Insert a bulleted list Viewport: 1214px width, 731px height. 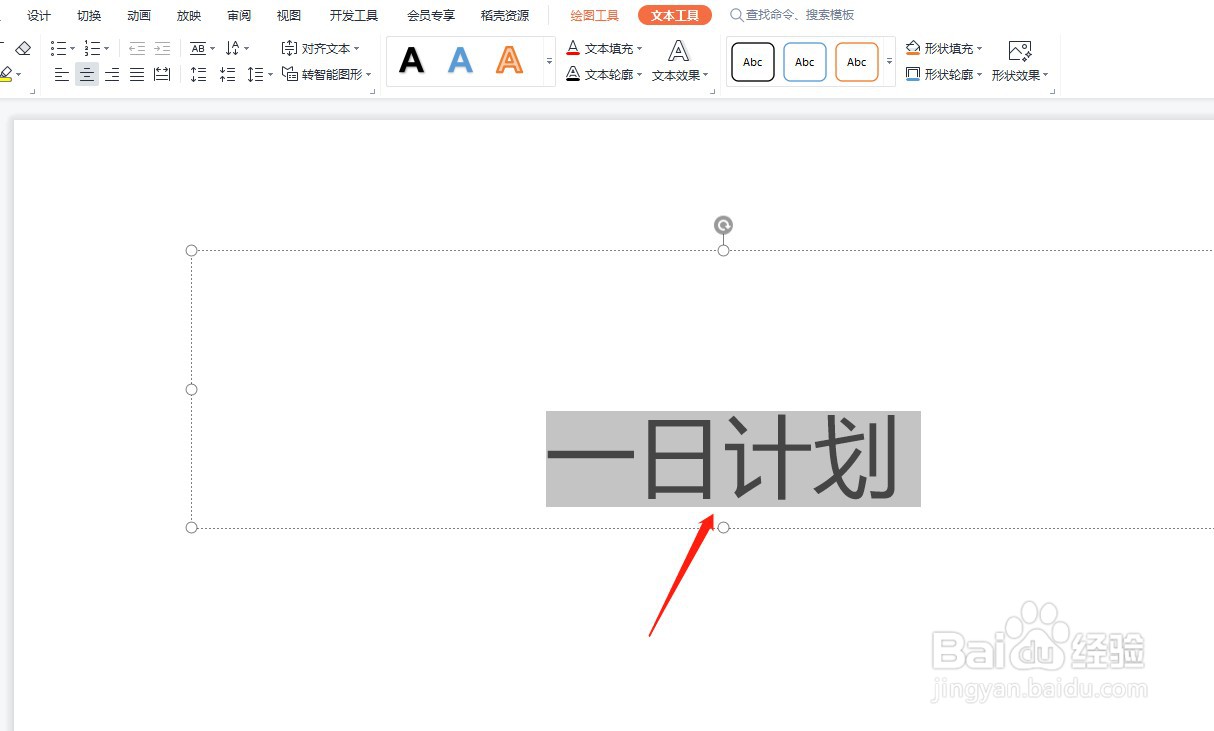[x=59, y=48]
